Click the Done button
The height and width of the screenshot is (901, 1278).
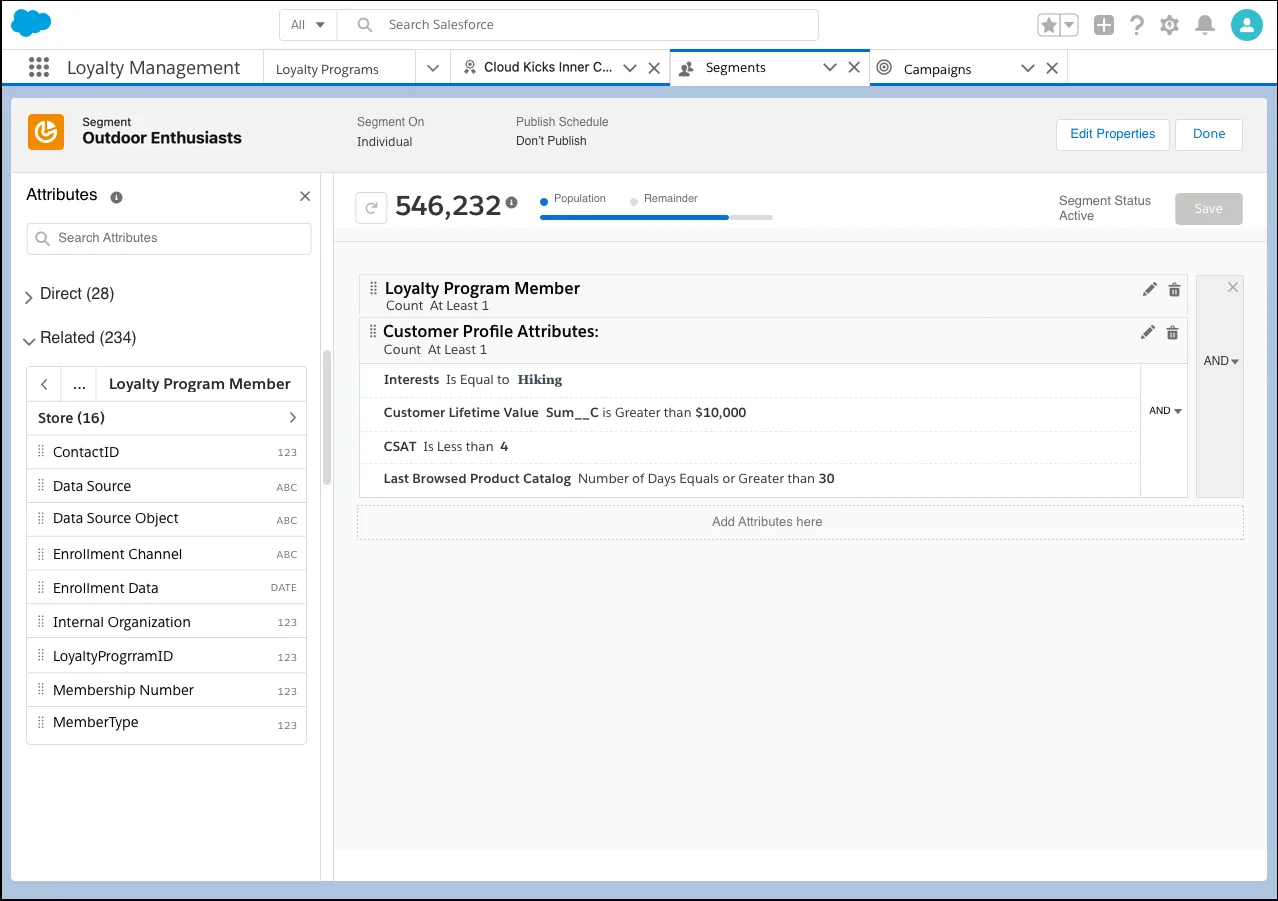click(1208, 134)
